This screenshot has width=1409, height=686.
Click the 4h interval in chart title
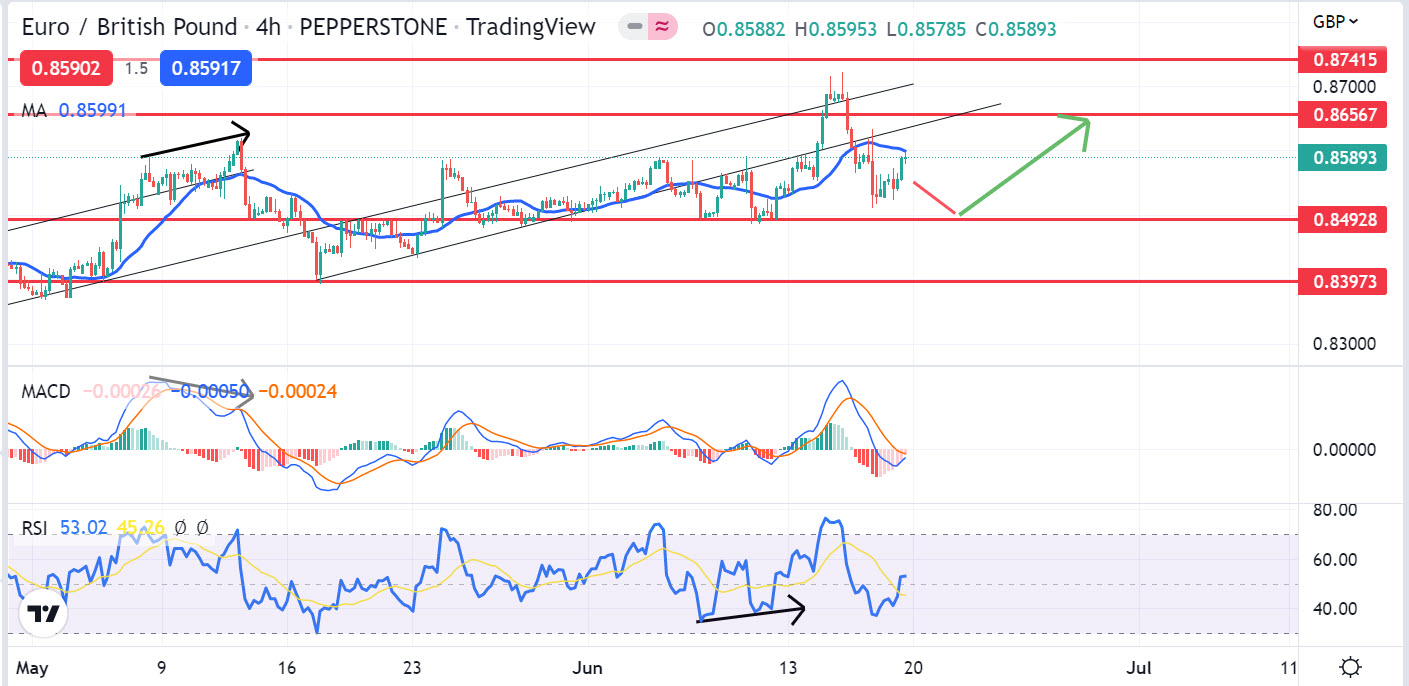pos(267,27)
